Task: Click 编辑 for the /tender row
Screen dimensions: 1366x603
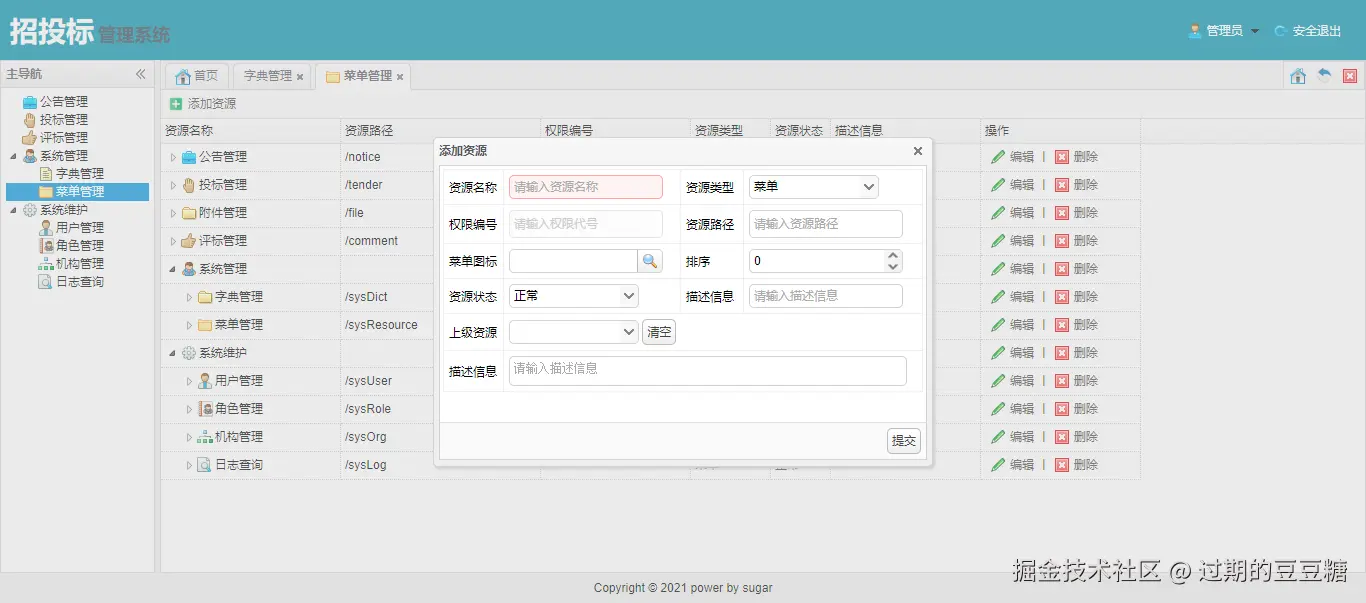Action: click(1013, 185)
